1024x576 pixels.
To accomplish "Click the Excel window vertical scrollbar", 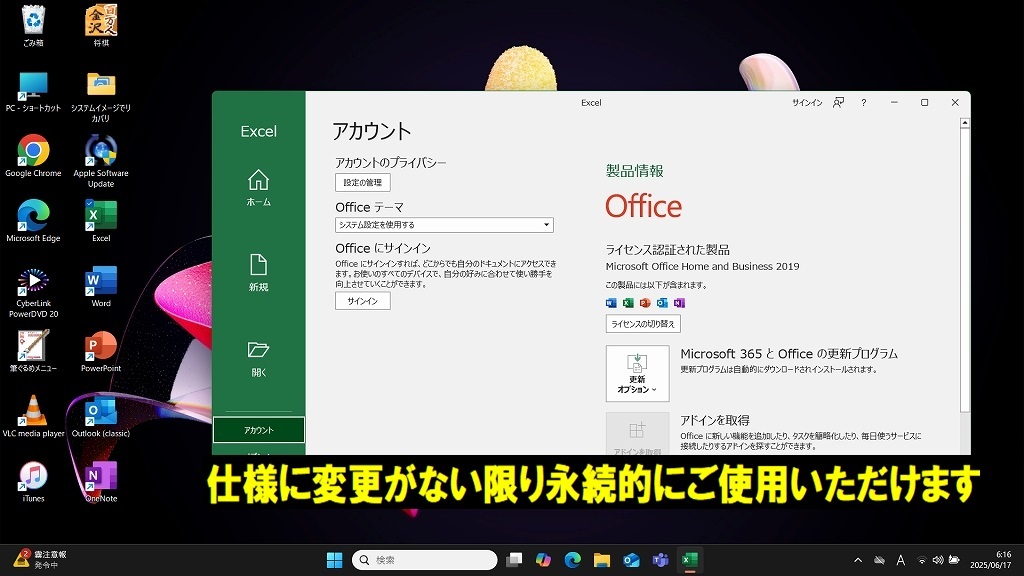I will tap(965, 270).
